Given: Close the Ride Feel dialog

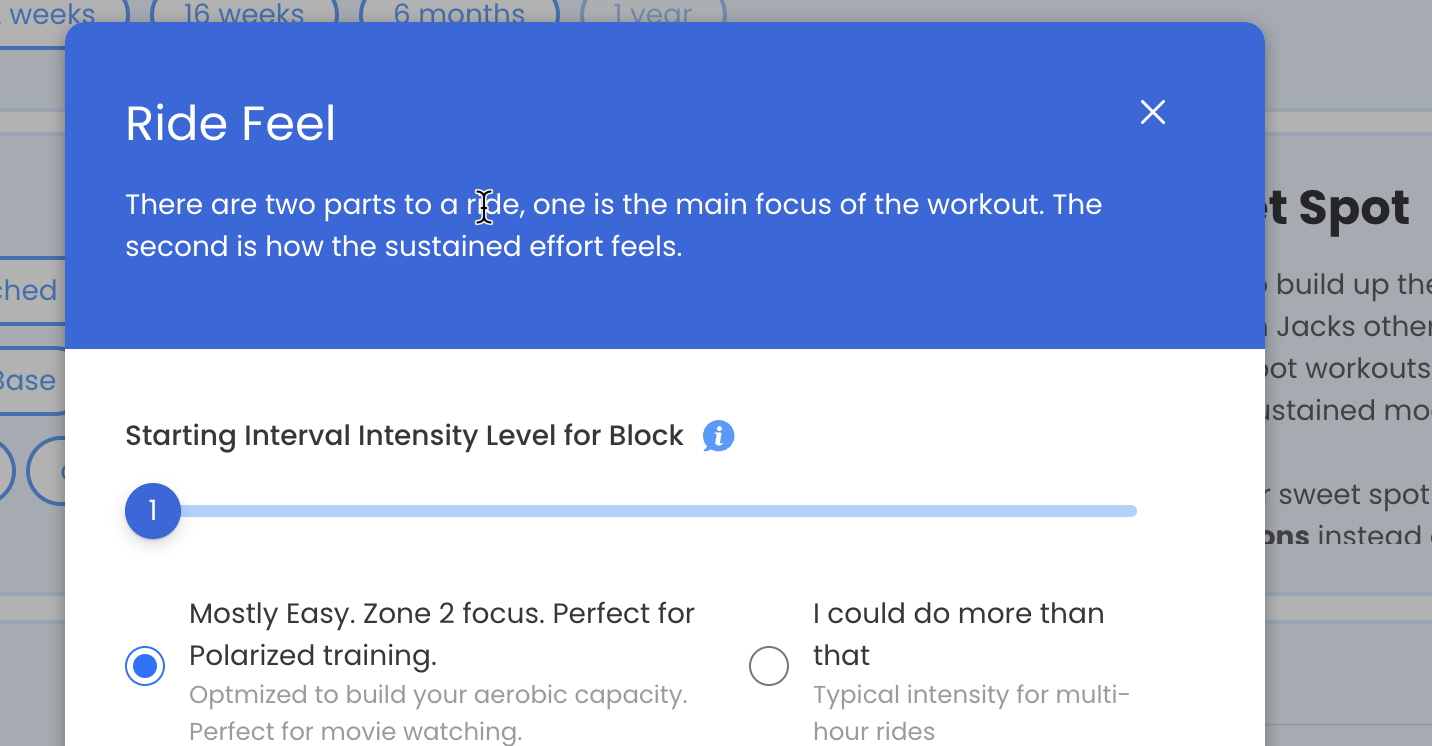Looking at the screenshot, I should [1153, 112].
